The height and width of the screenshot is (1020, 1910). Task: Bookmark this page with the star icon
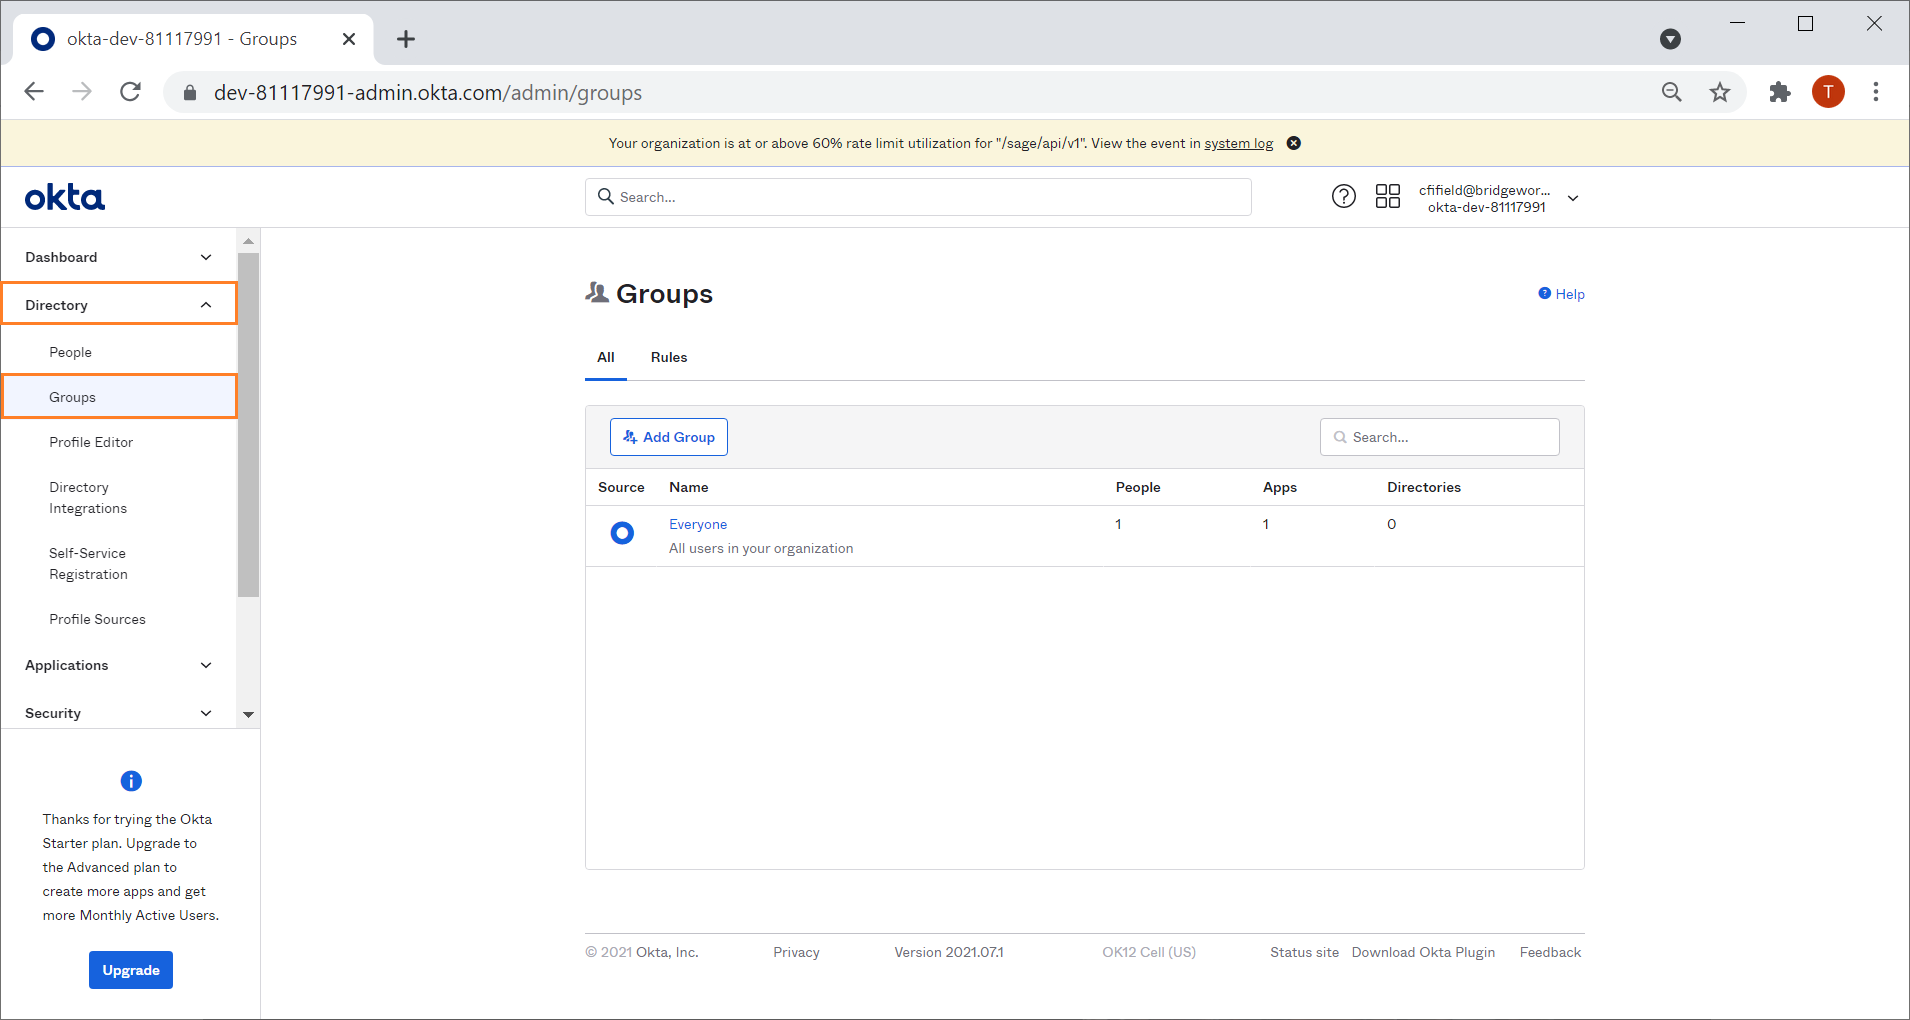(x=1720, y=92)
